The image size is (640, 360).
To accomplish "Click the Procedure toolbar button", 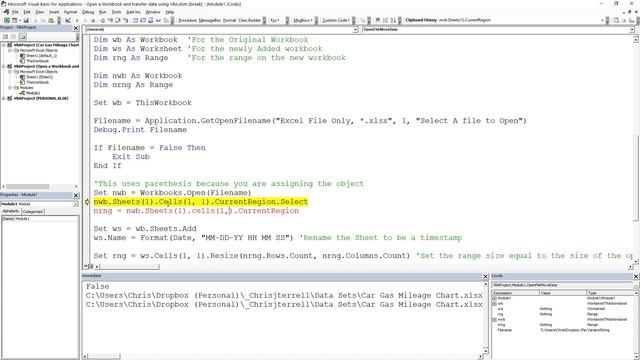I will click(x=187, y=20).
